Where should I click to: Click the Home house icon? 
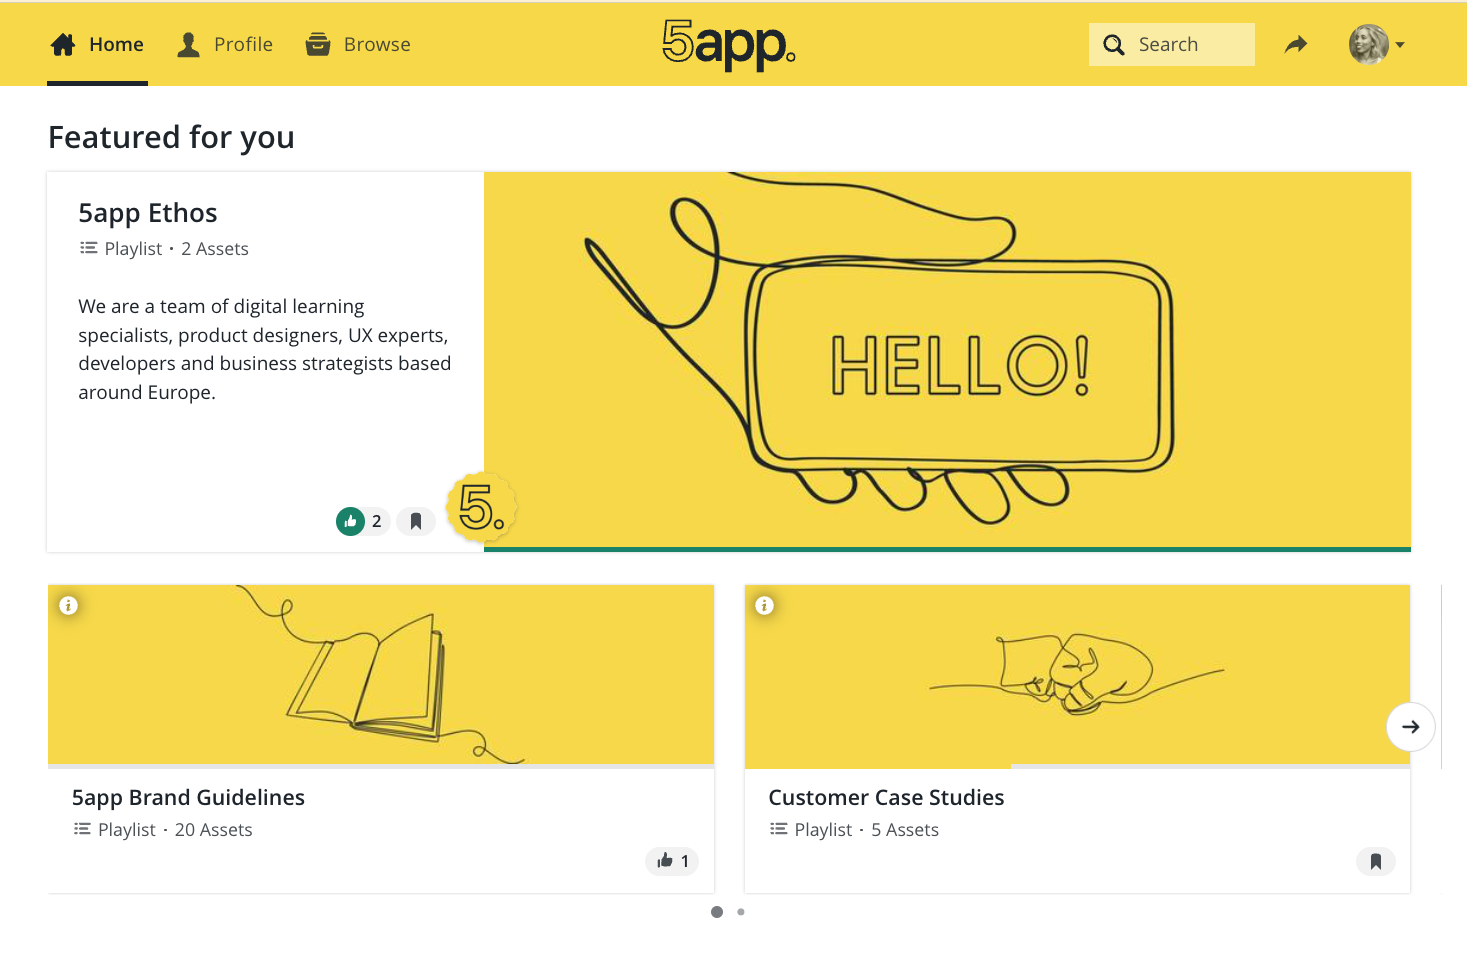coord(63,45)
